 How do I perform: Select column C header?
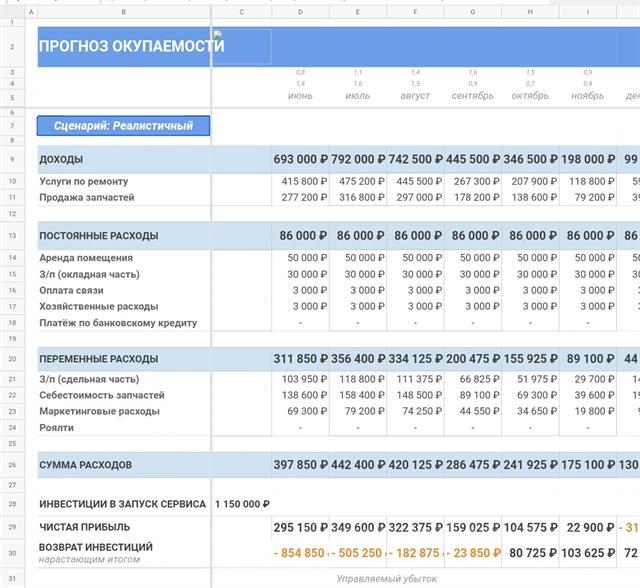[x=242, y=12]
